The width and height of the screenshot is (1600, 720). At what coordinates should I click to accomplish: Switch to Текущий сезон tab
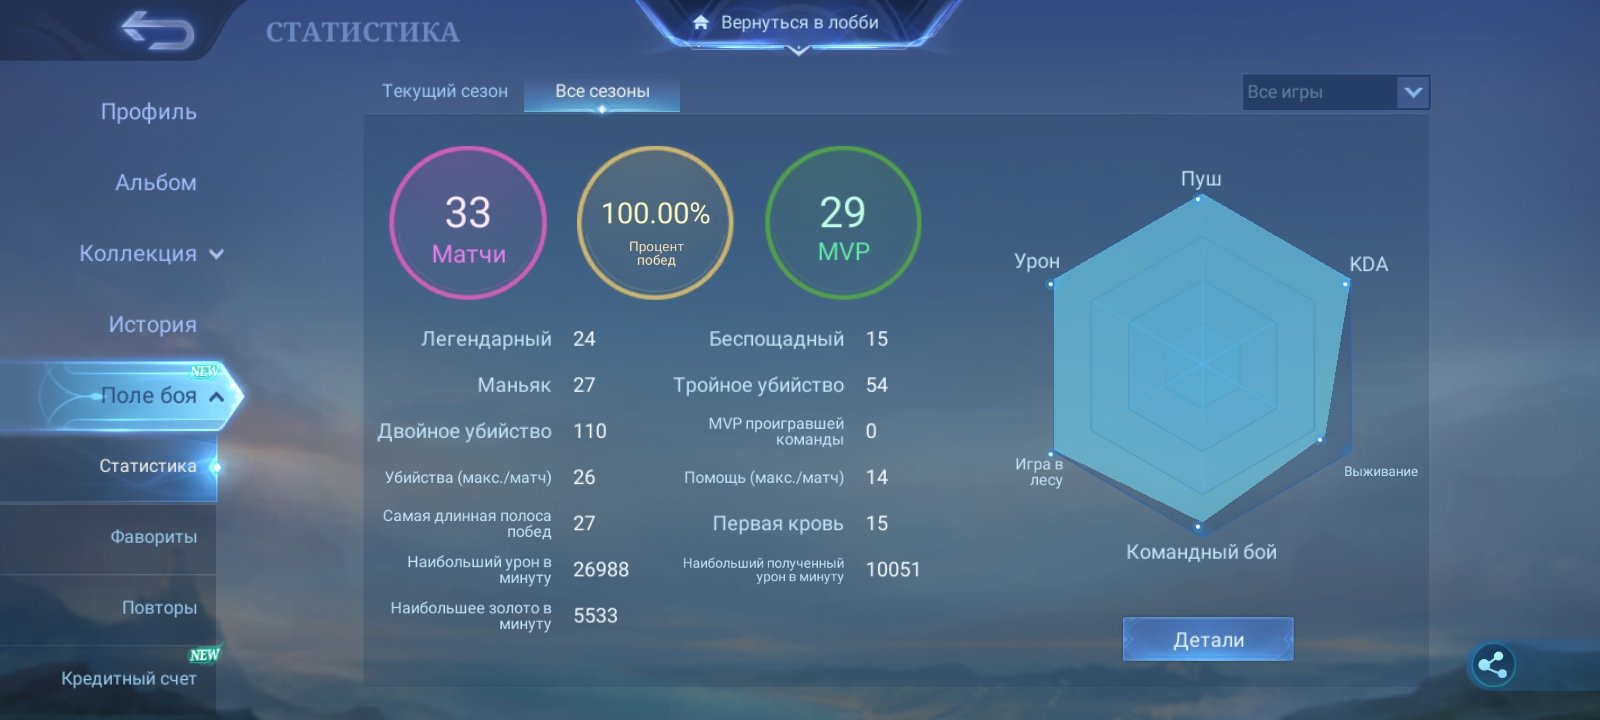click(x=445, y=91)
